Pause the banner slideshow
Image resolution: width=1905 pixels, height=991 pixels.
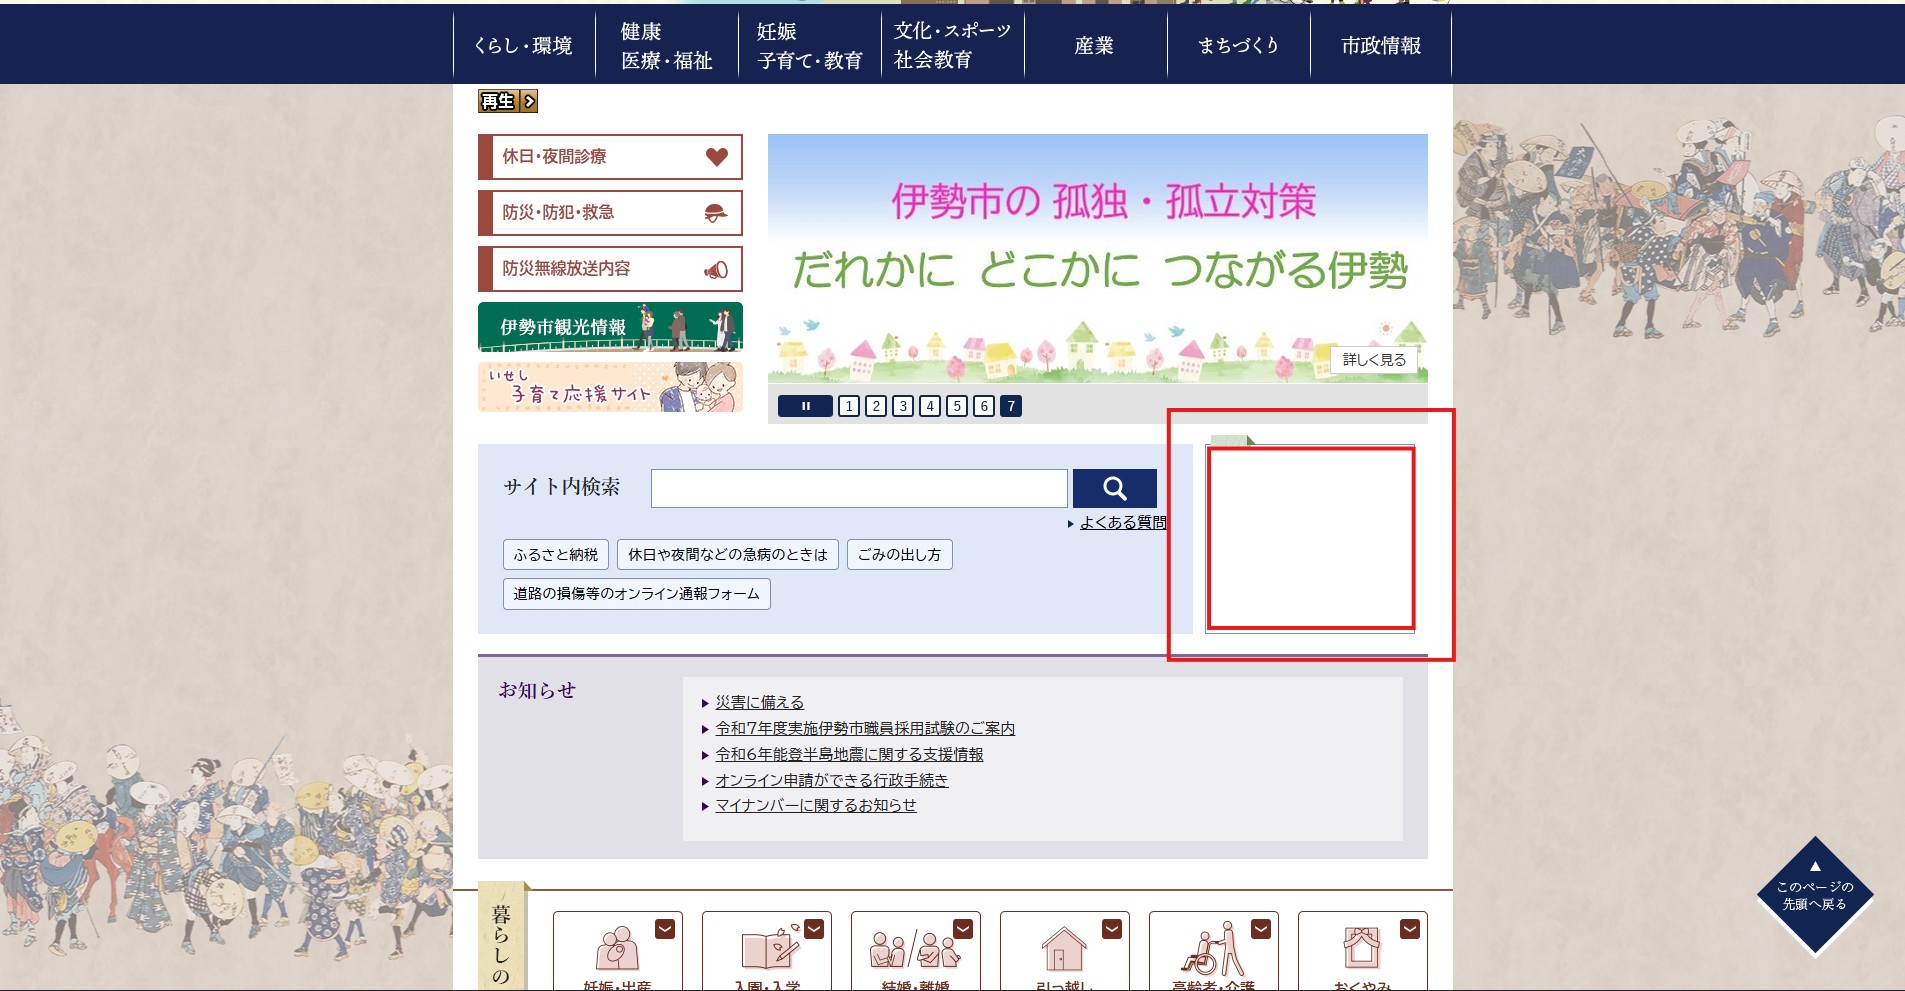[805, 406]
